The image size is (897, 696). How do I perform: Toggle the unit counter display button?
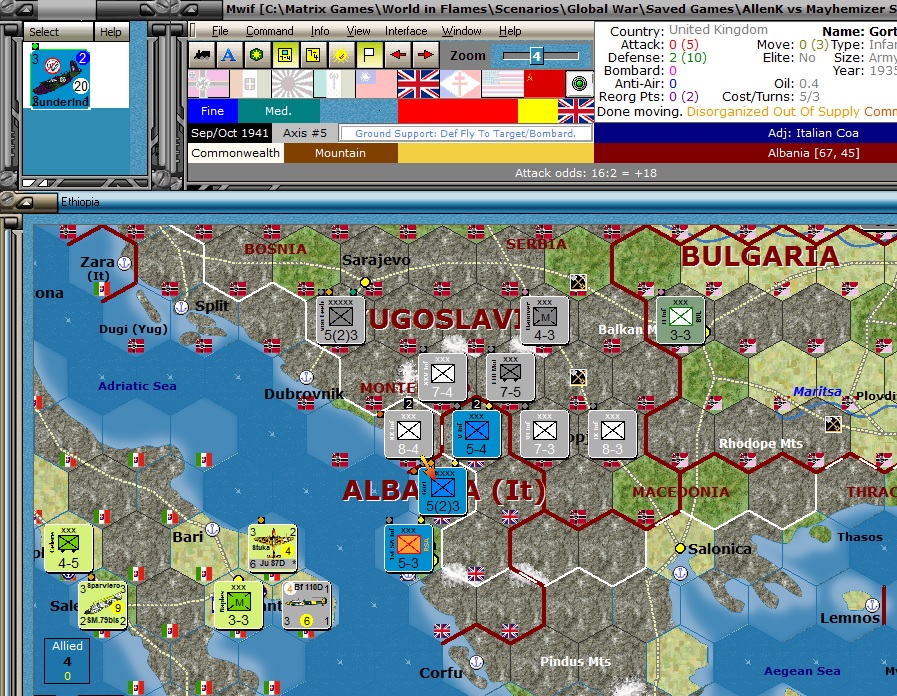tap(285, 55)
